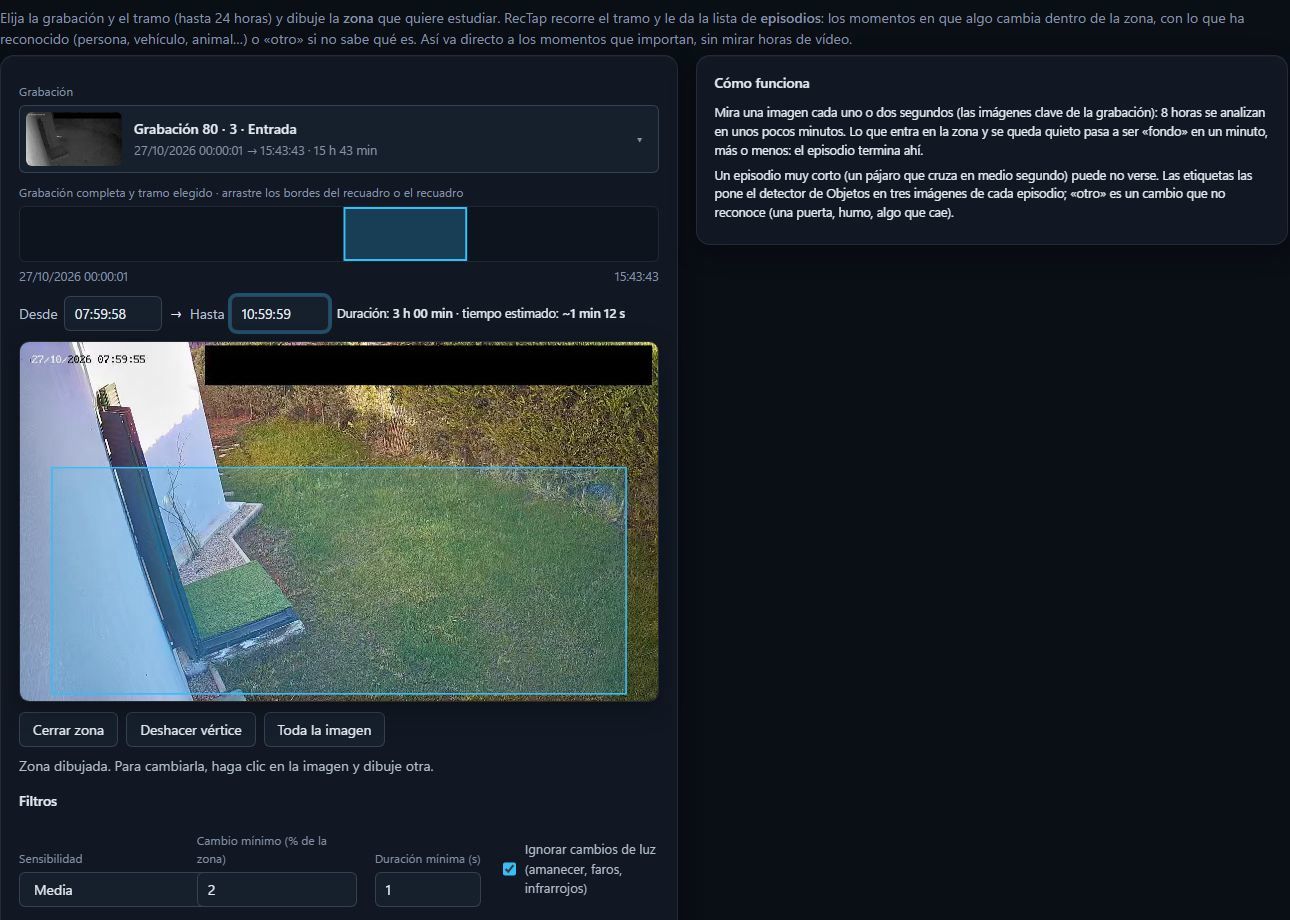The height and width of the screenshot is (920, 1290).
Task: Uncheck Ignorar cambios de luz checkbox
Action: (509, 869)
